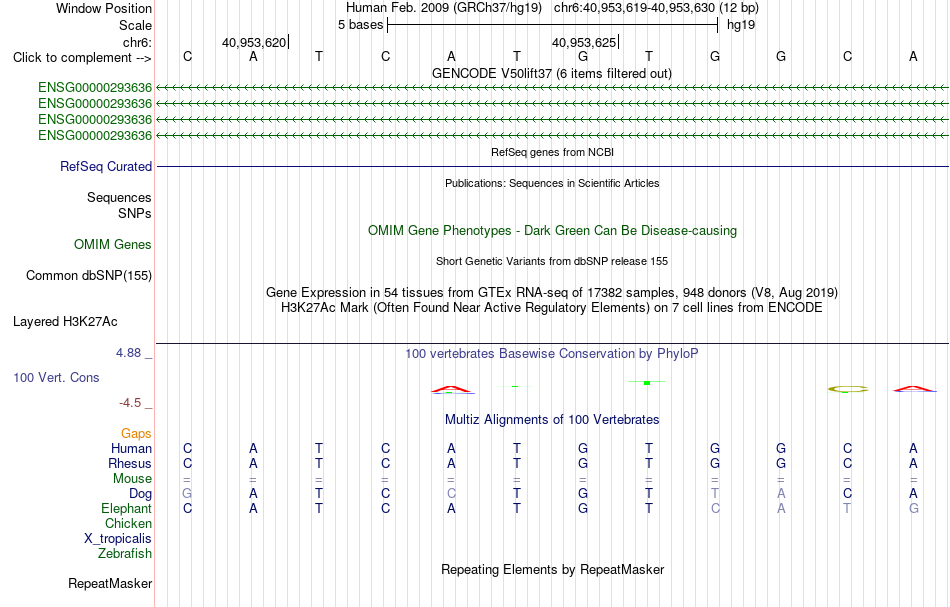
Task: Click the 4.88 PhyloP upper axis value
Action: pyautogui.click(x=128, y=353)
